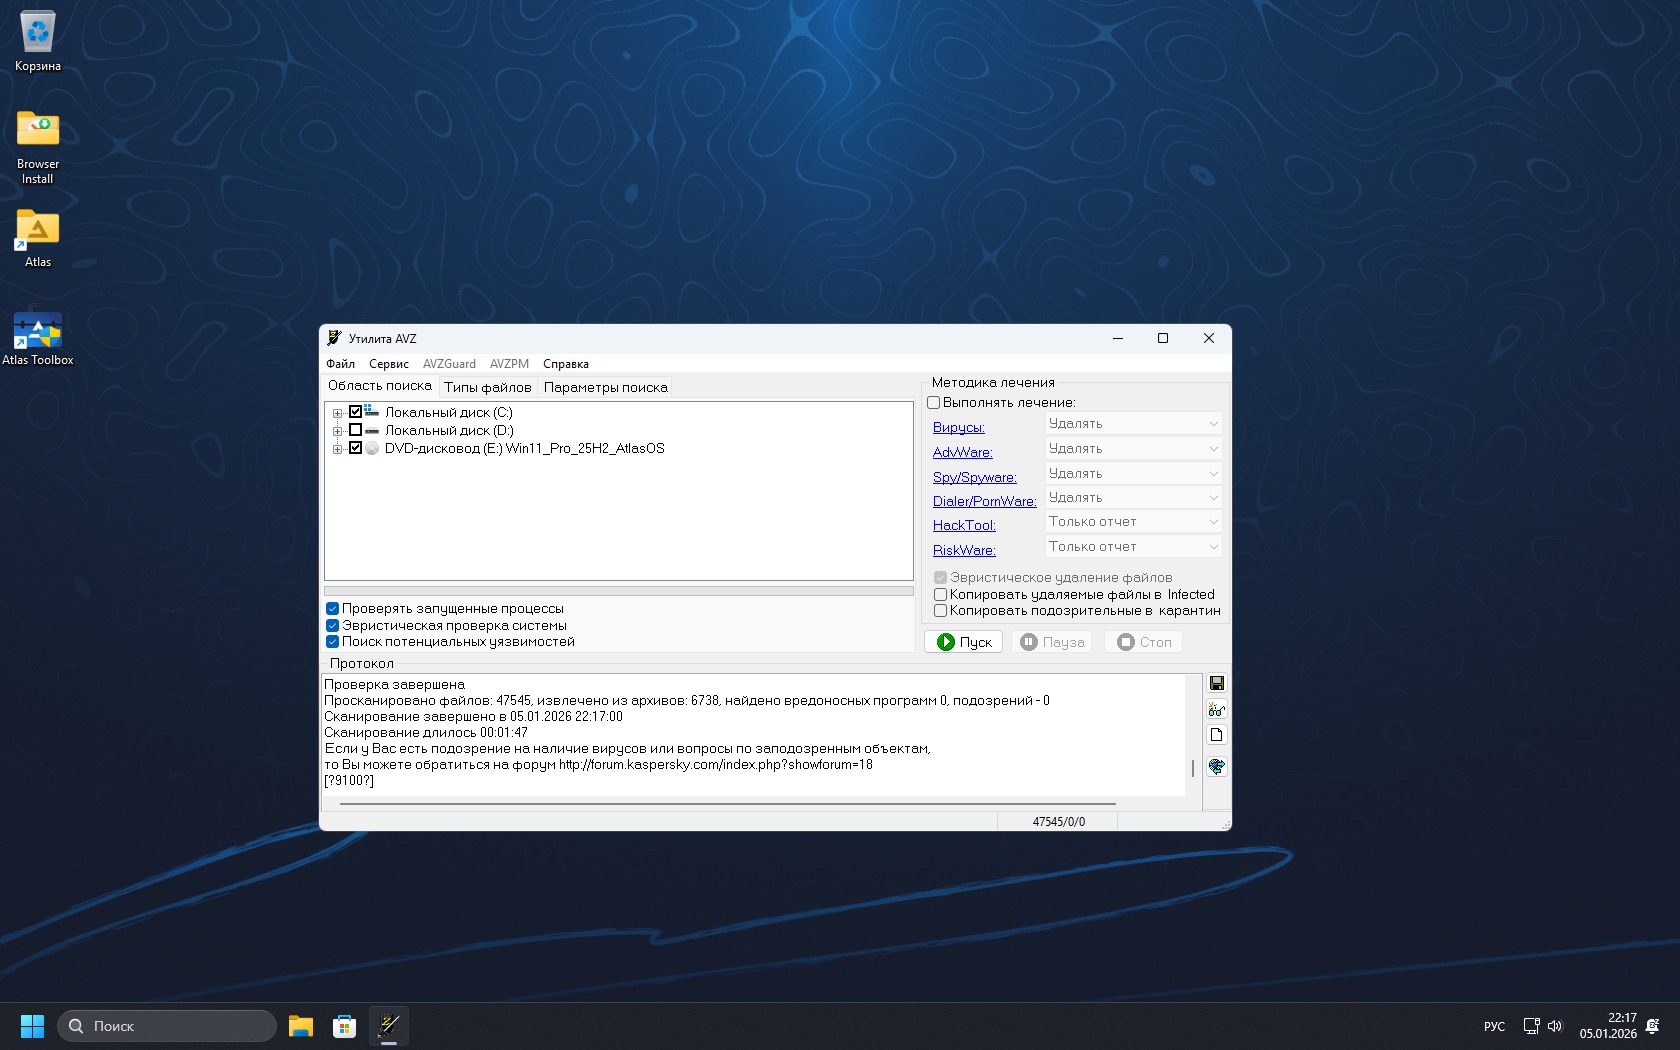
Task: Click the blank page clear protocol icon
Action: 1216,735
